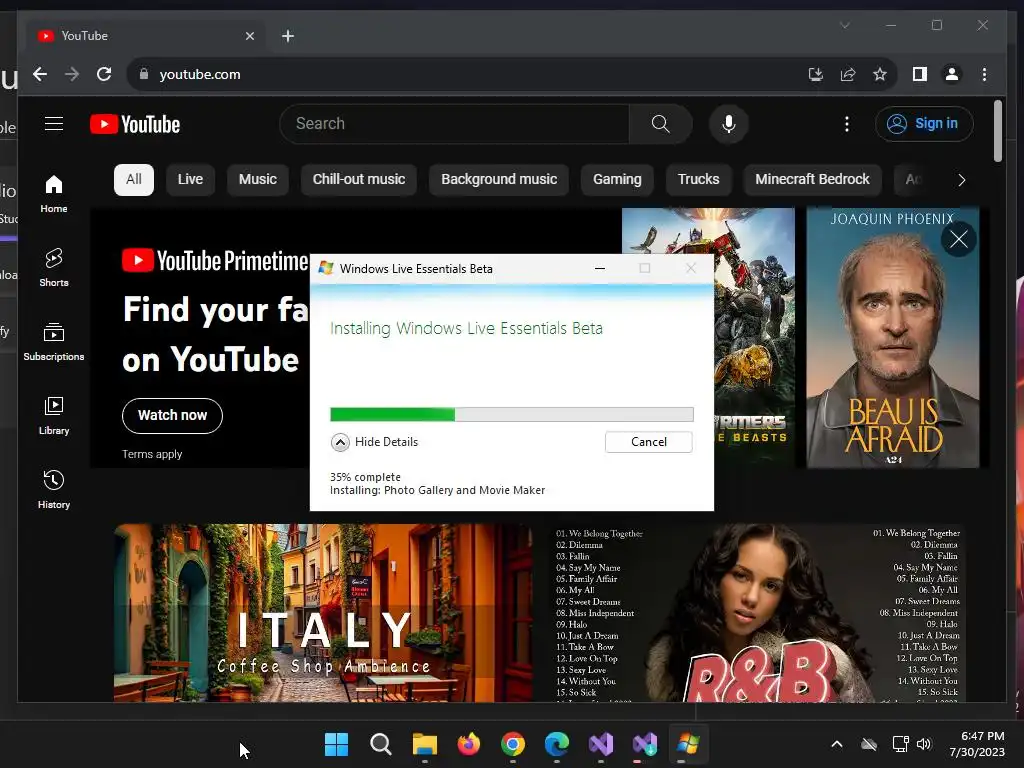Dismiss the Primetime banner with X
Viewport: 1024px width, 768px height.
point(959,239)
